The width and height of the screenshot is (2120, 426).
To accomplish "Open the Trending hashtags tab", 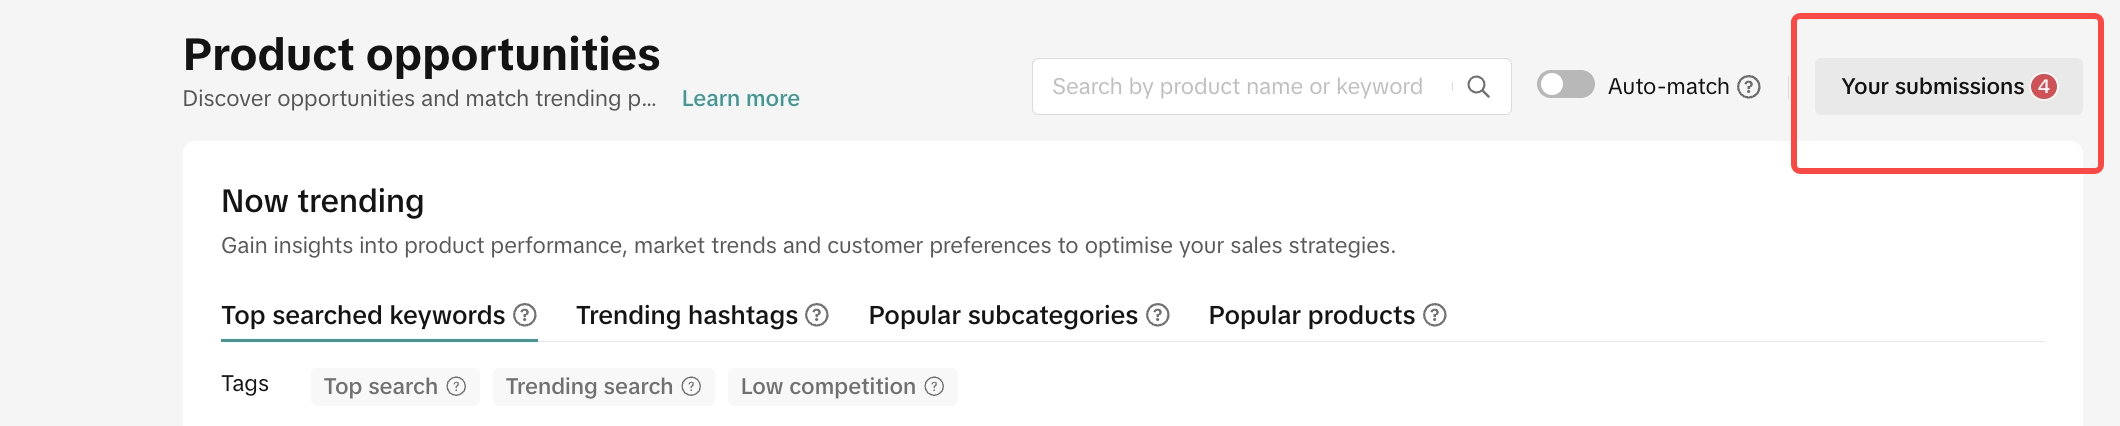I will pyautogui.click(x=686, y=315).
